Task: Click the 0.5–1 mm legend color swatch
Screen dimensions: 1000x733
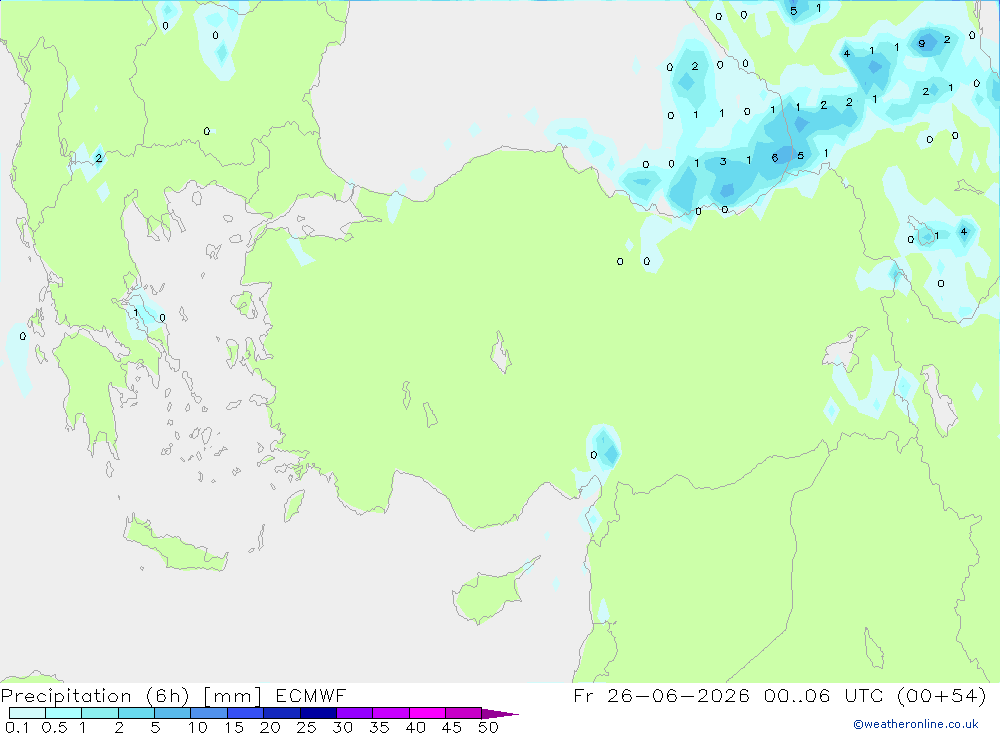Action: [x=64, y=713]
